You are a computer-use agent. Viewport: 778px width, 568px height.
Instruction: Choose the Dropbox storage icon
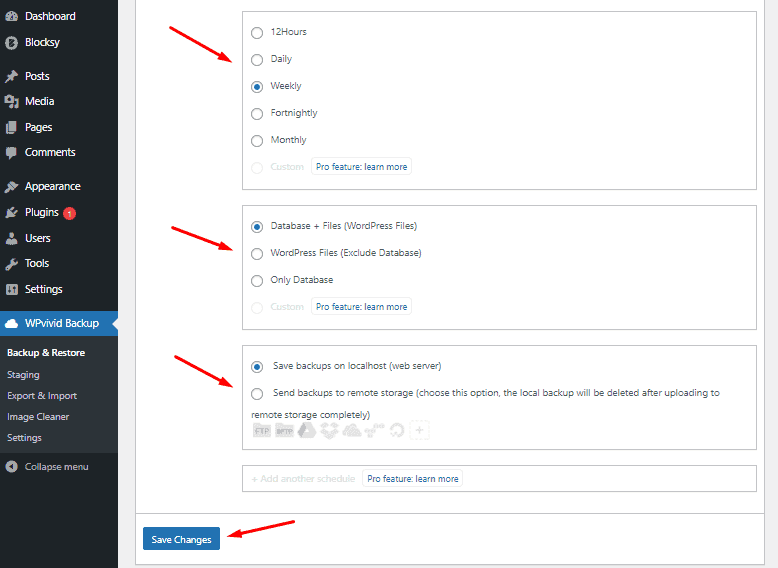329,430
